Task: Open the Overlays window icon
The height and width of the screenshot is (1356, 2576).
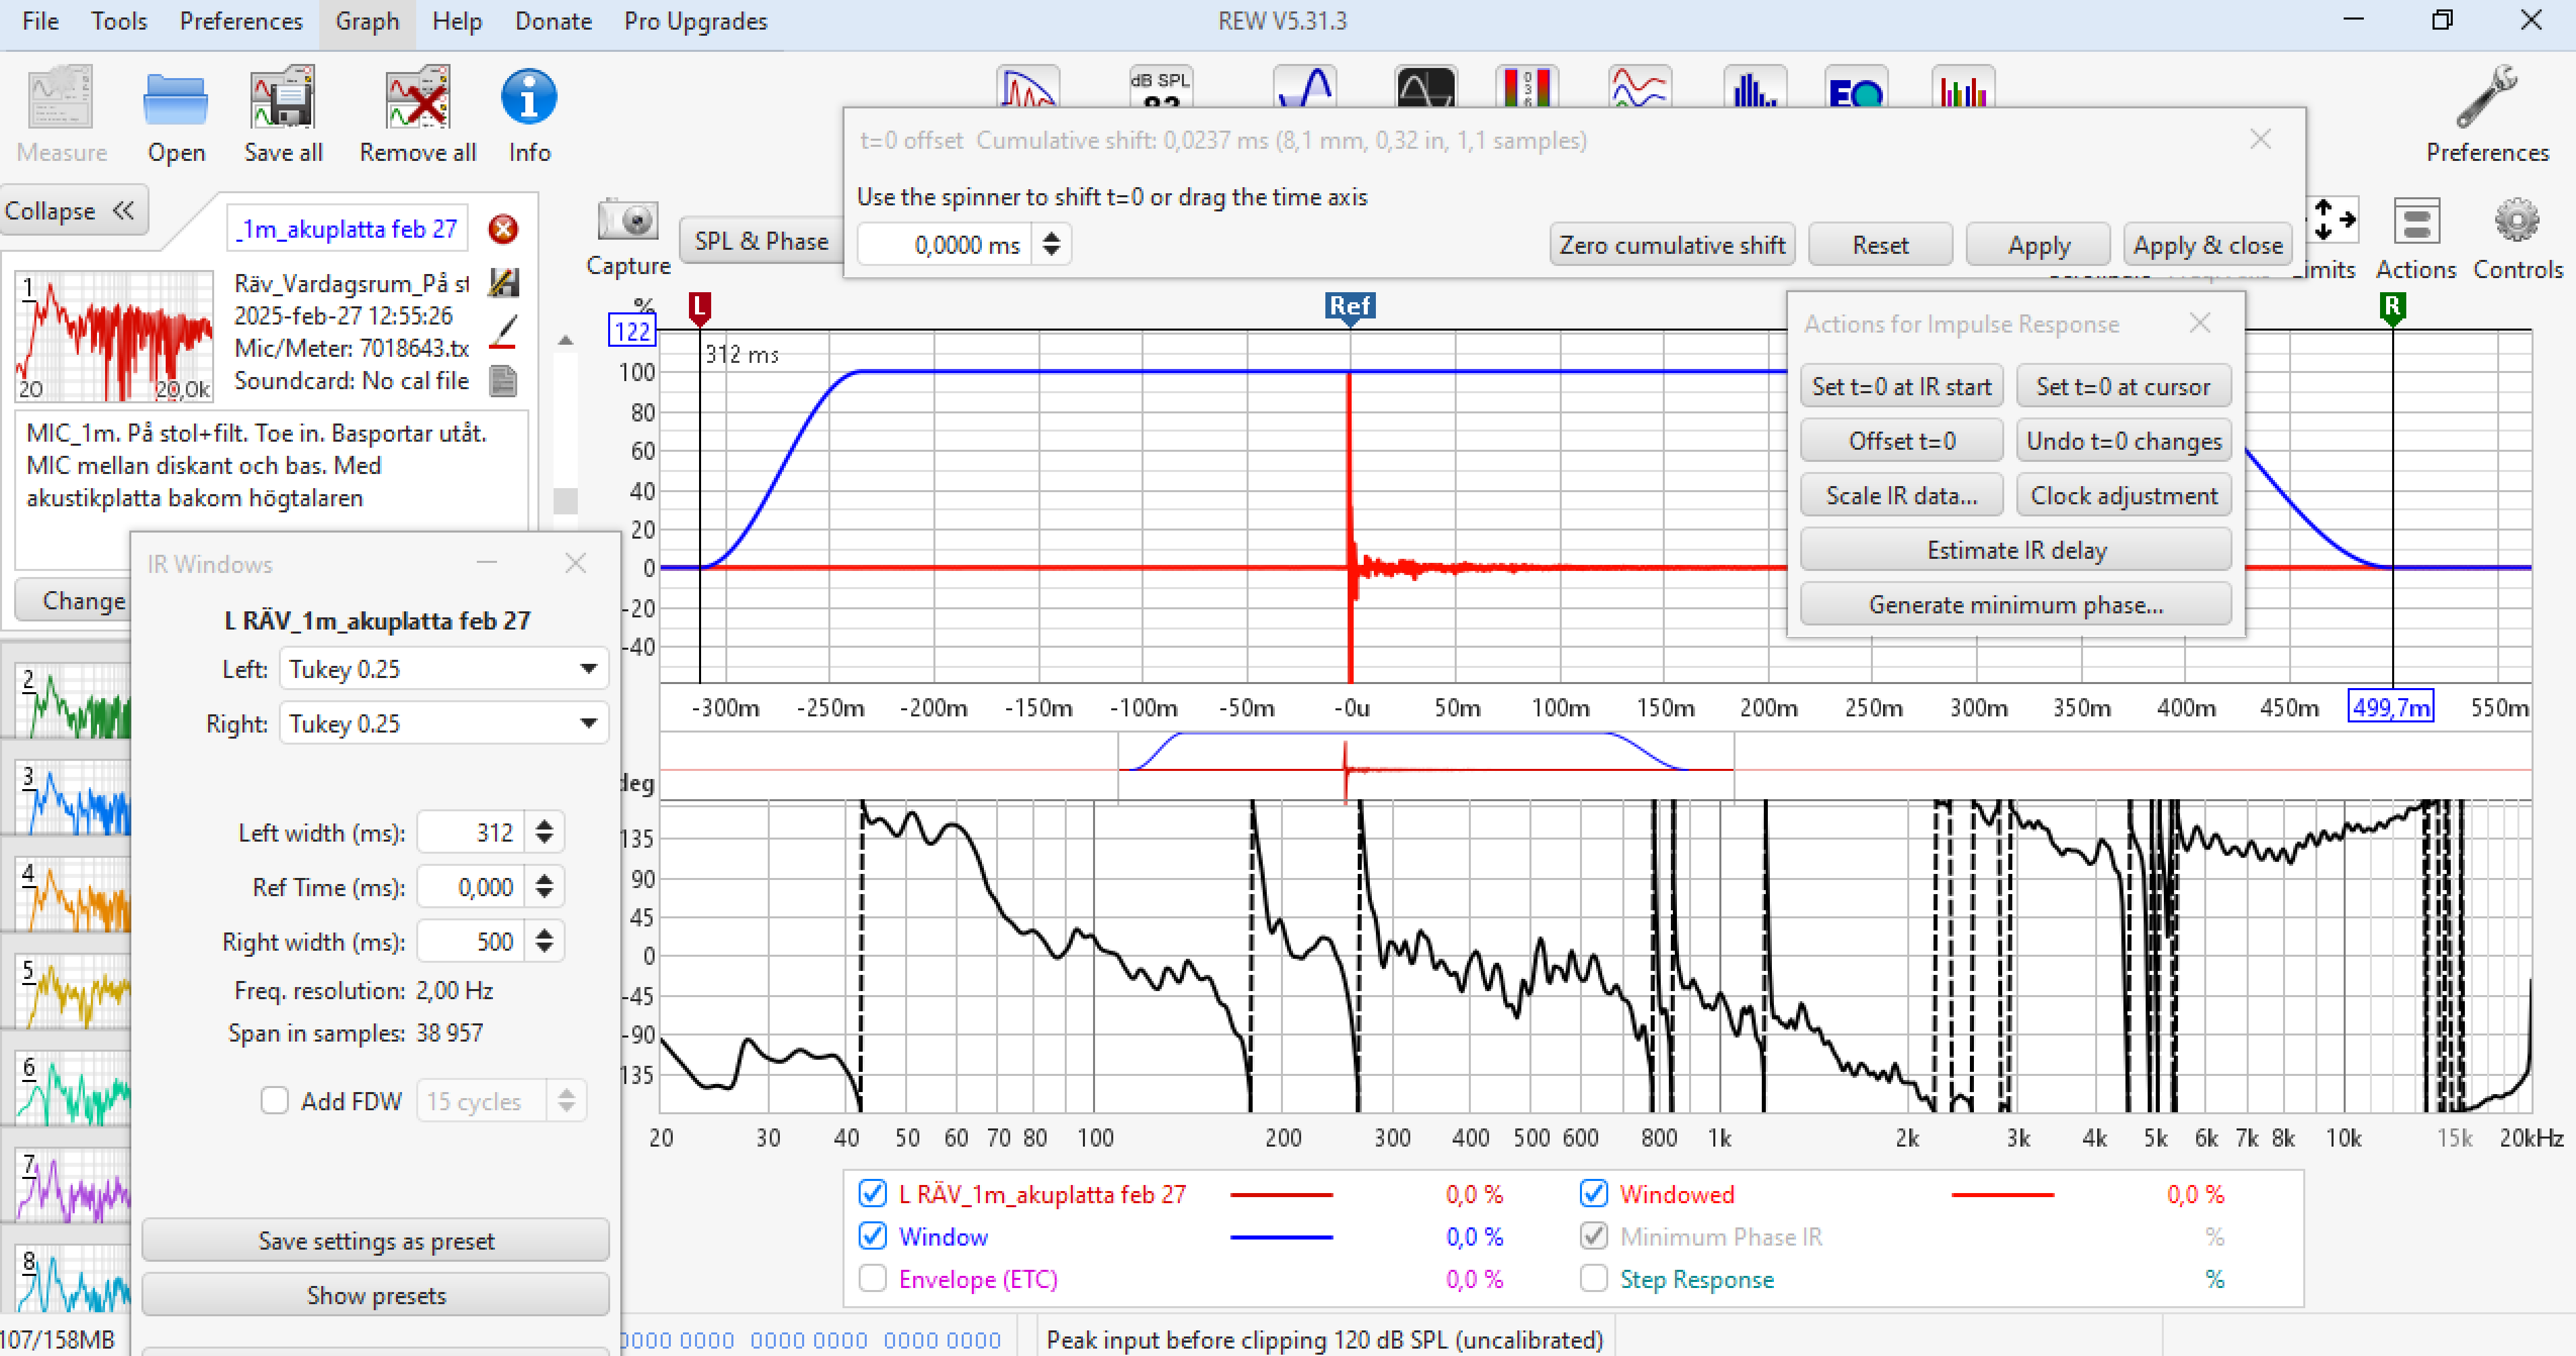Action: [x=1640, y=88]
